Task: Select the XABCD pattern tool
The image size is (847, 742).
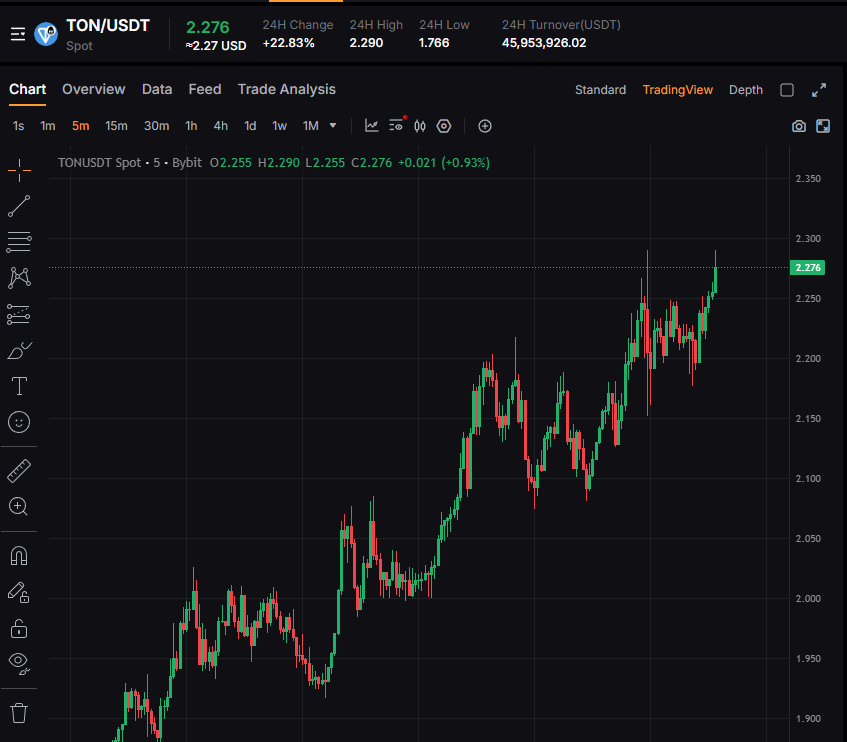Action: pyautogui.click(x=19, y=278)
